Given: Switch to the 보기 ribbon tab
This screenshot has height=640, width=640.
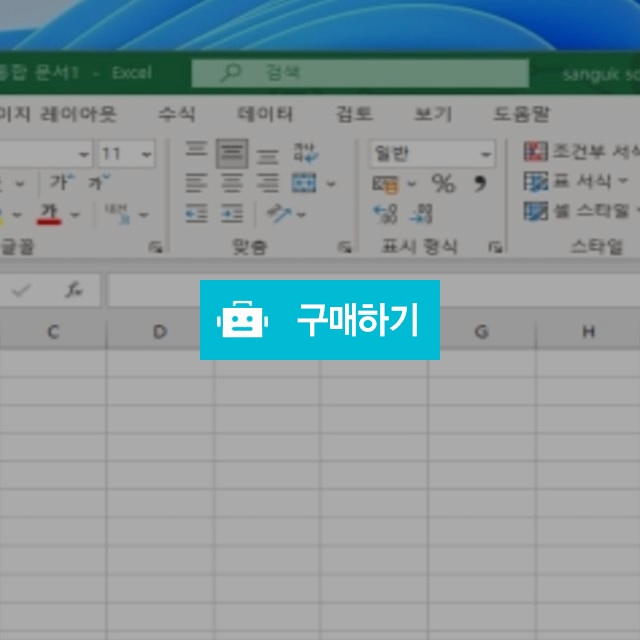Looking at the screenshot, I should click(433, 114).
